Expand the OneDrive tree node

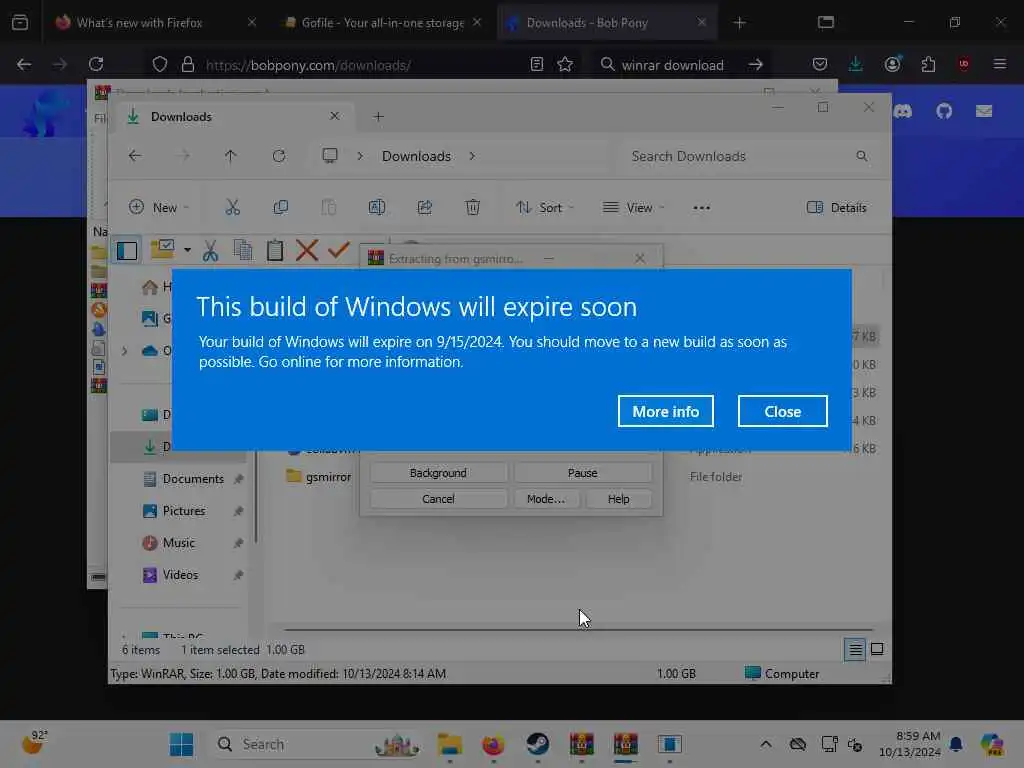tap(124, 351)
